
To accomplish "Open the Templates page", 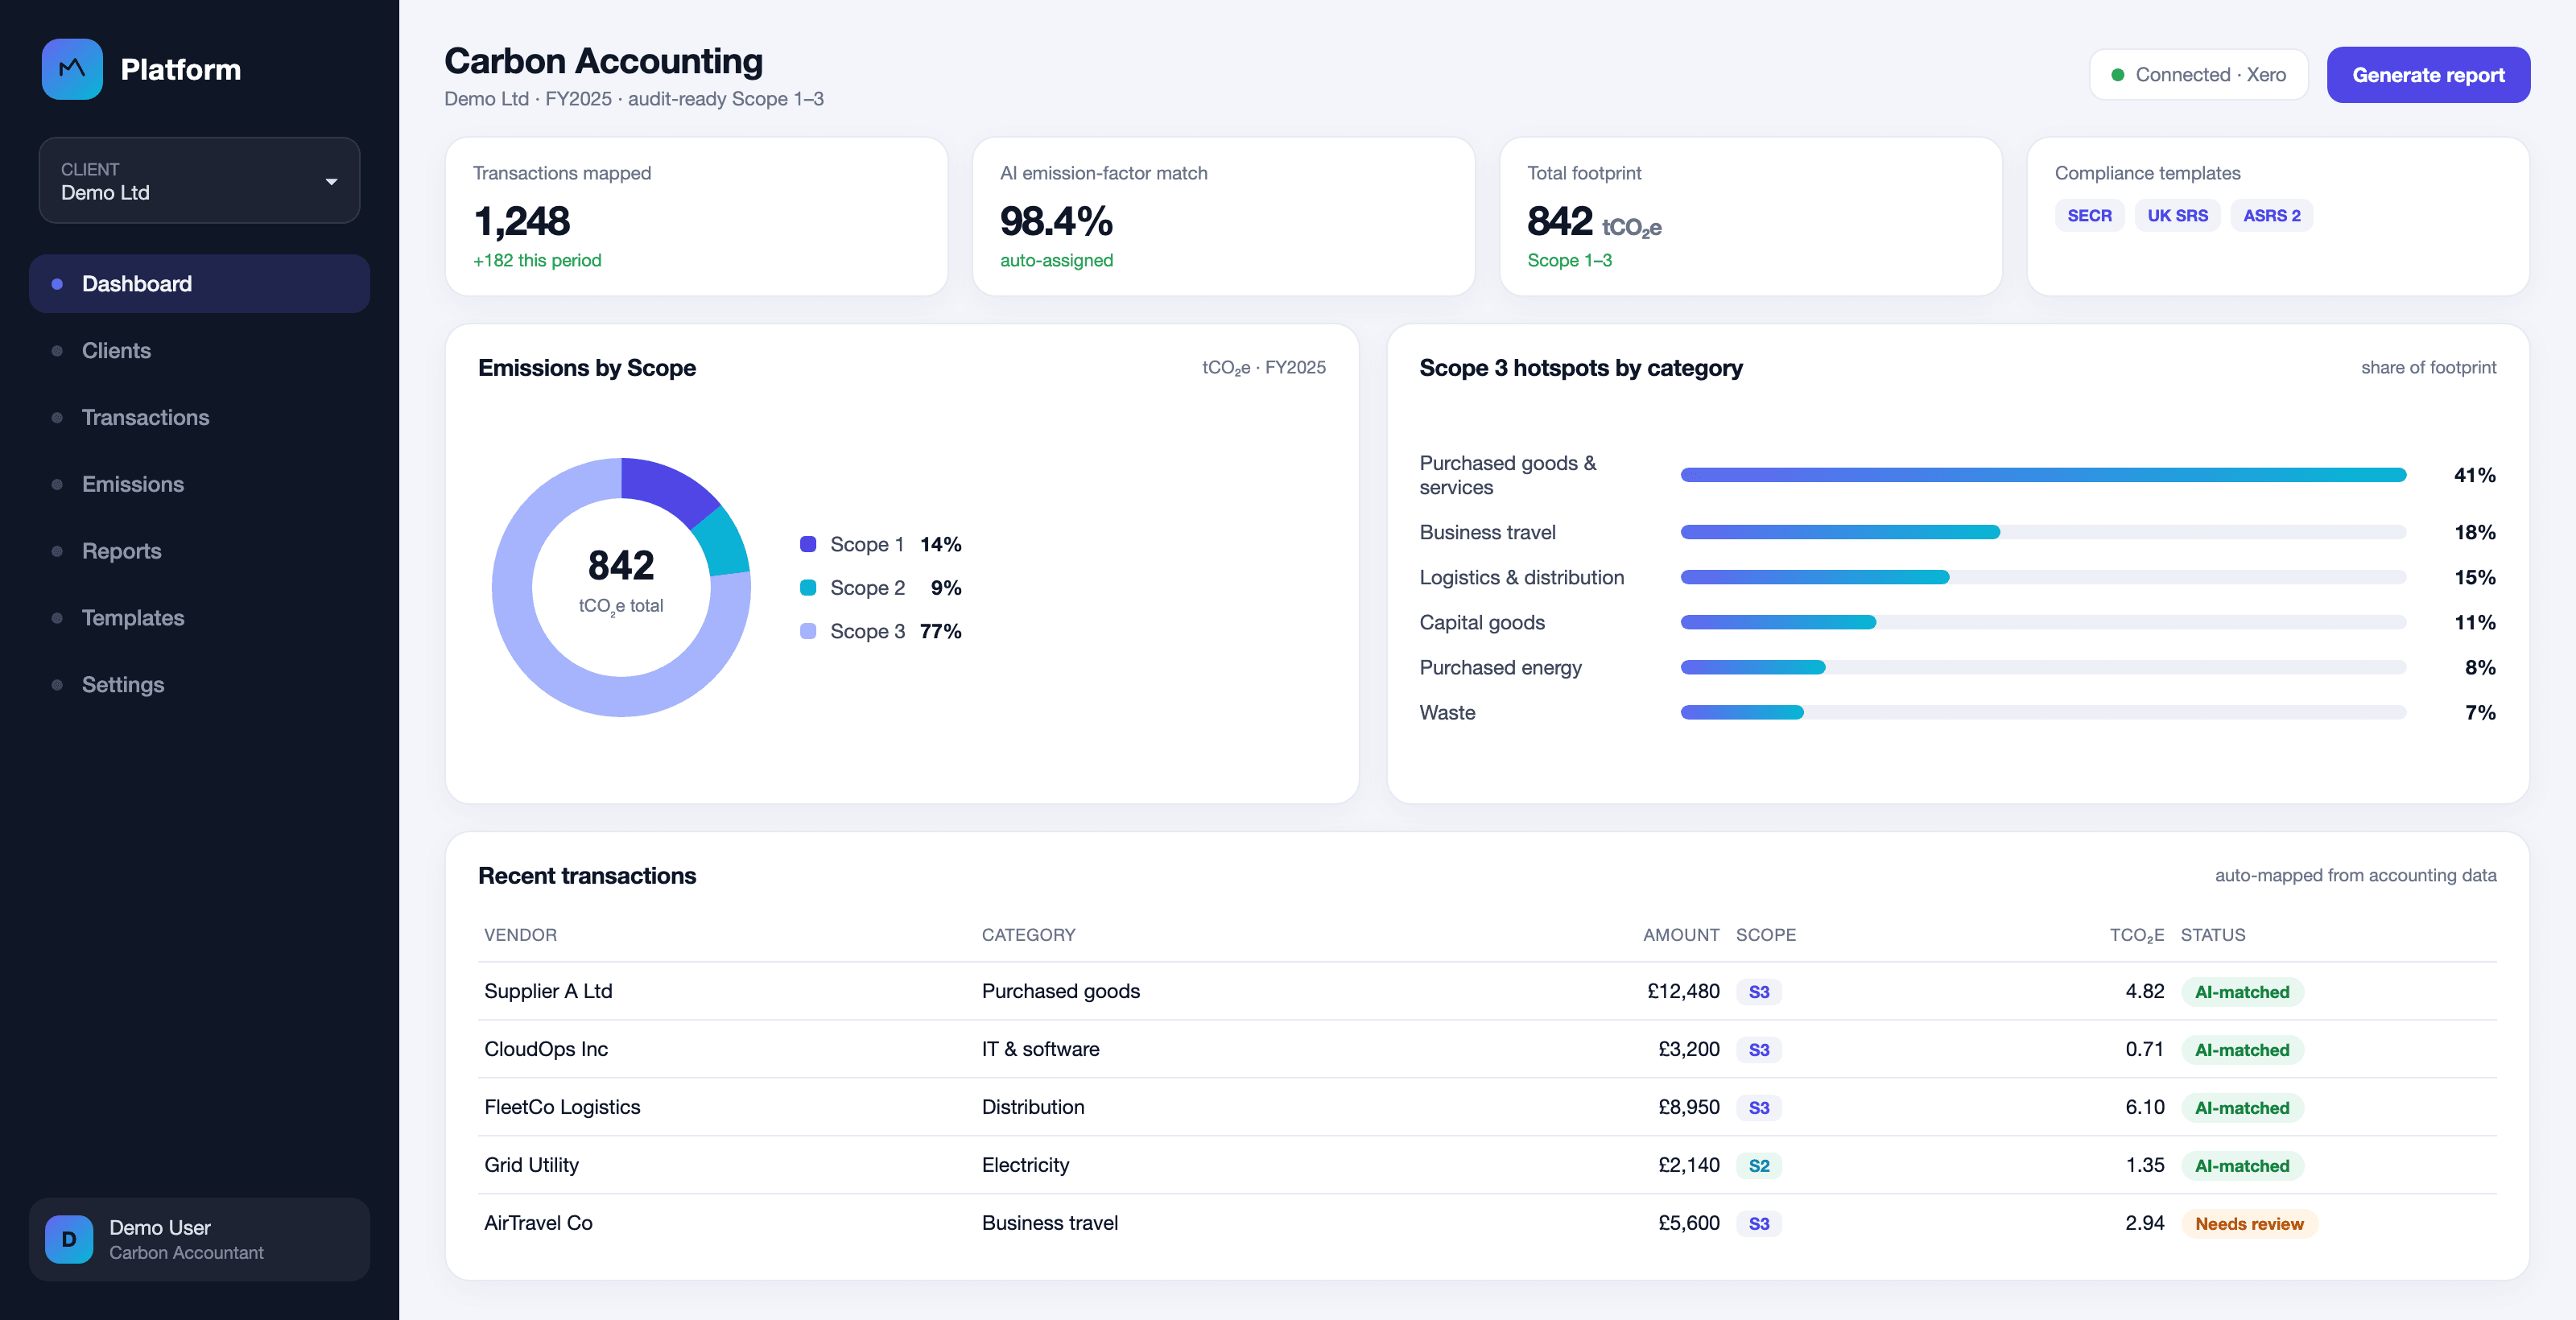I will click(x=199, y=618).
